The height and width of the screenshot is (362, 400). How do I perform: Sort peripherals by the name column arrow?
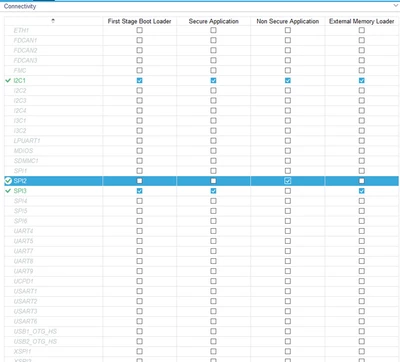coord(53,21)
